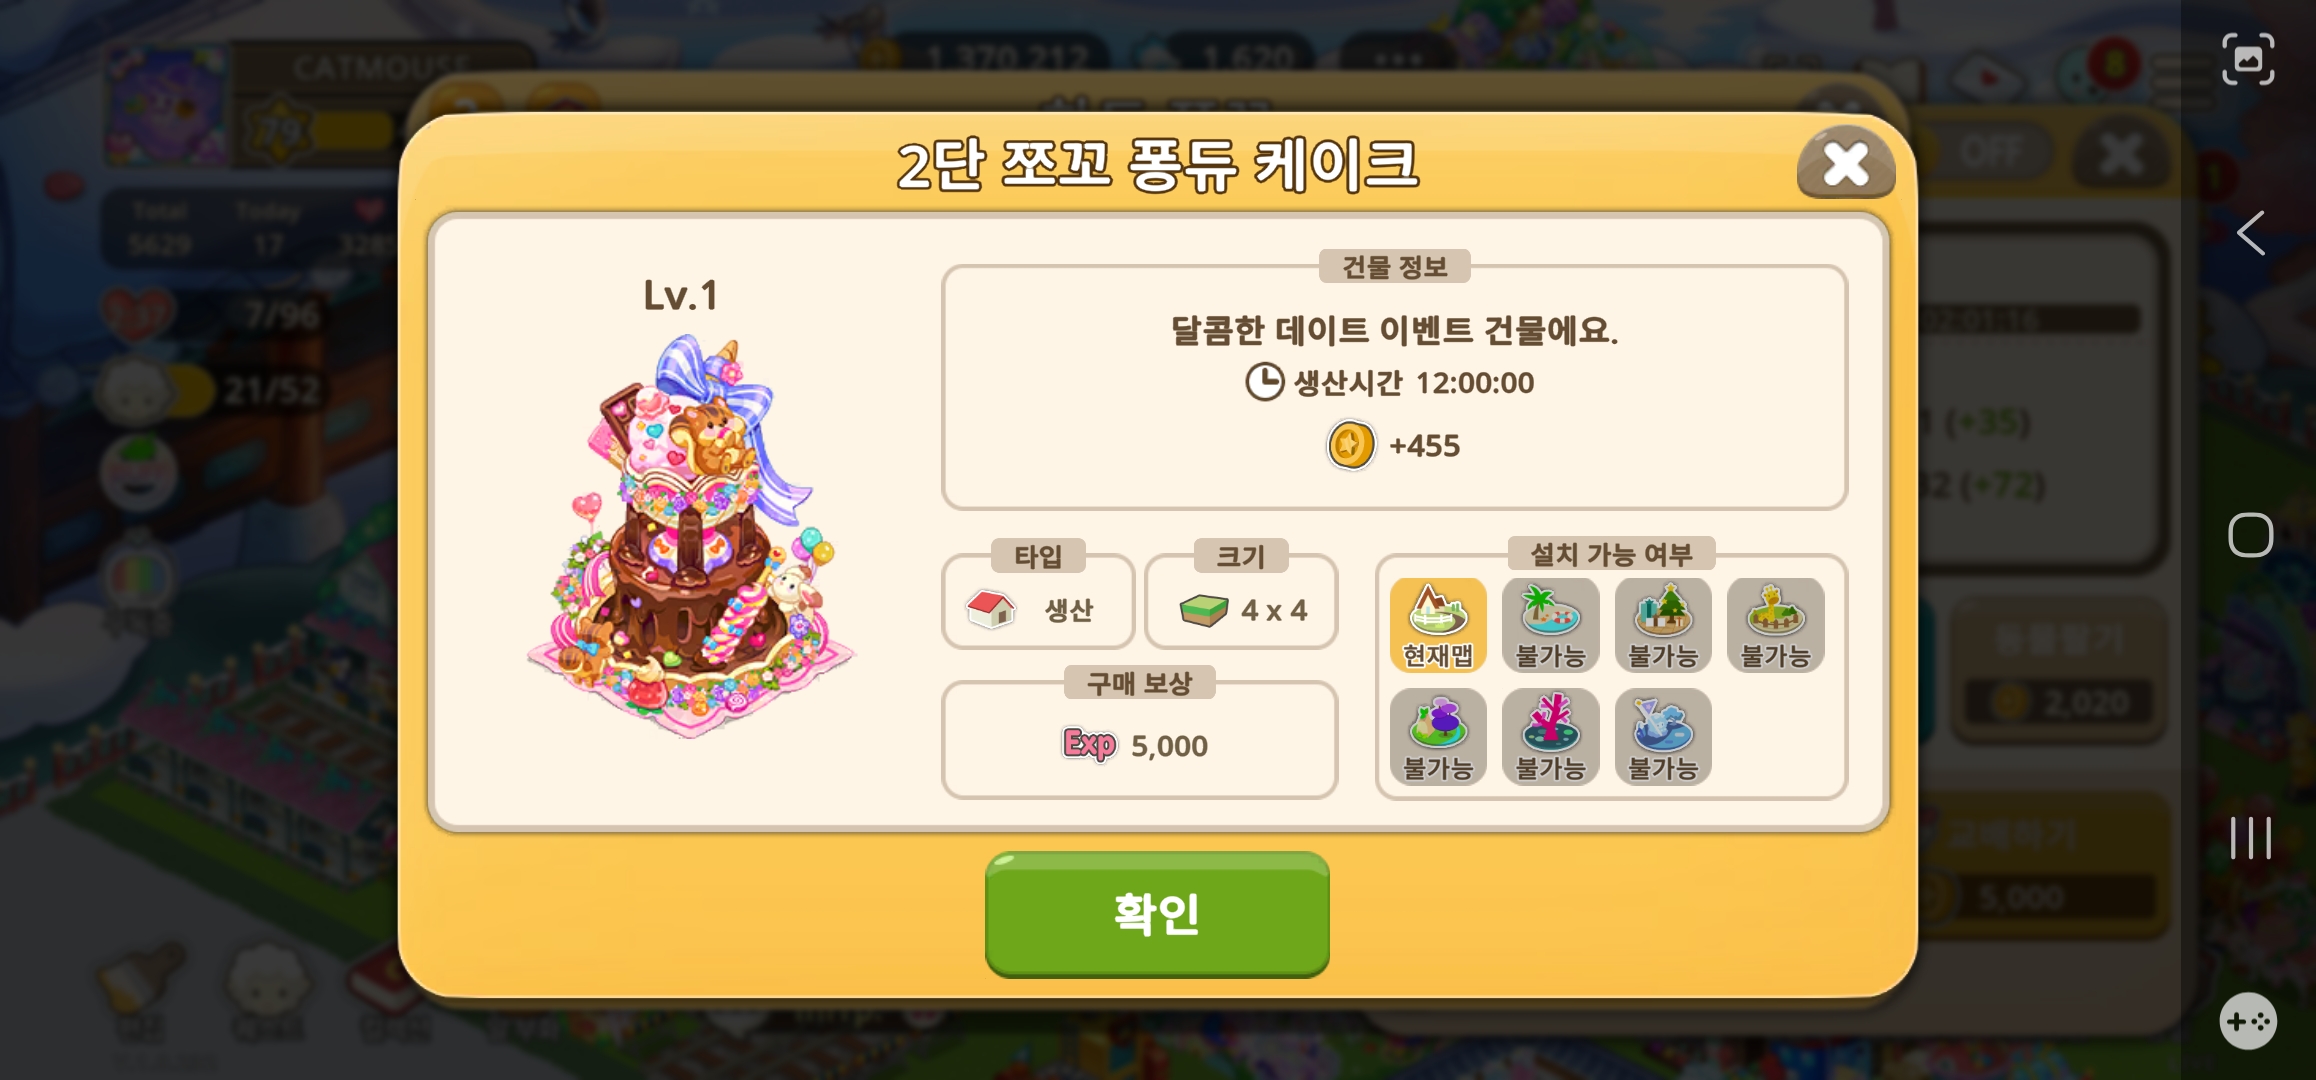Click the green 확인 confirm button
2316x1080 pixels.
pos(1157,913)
